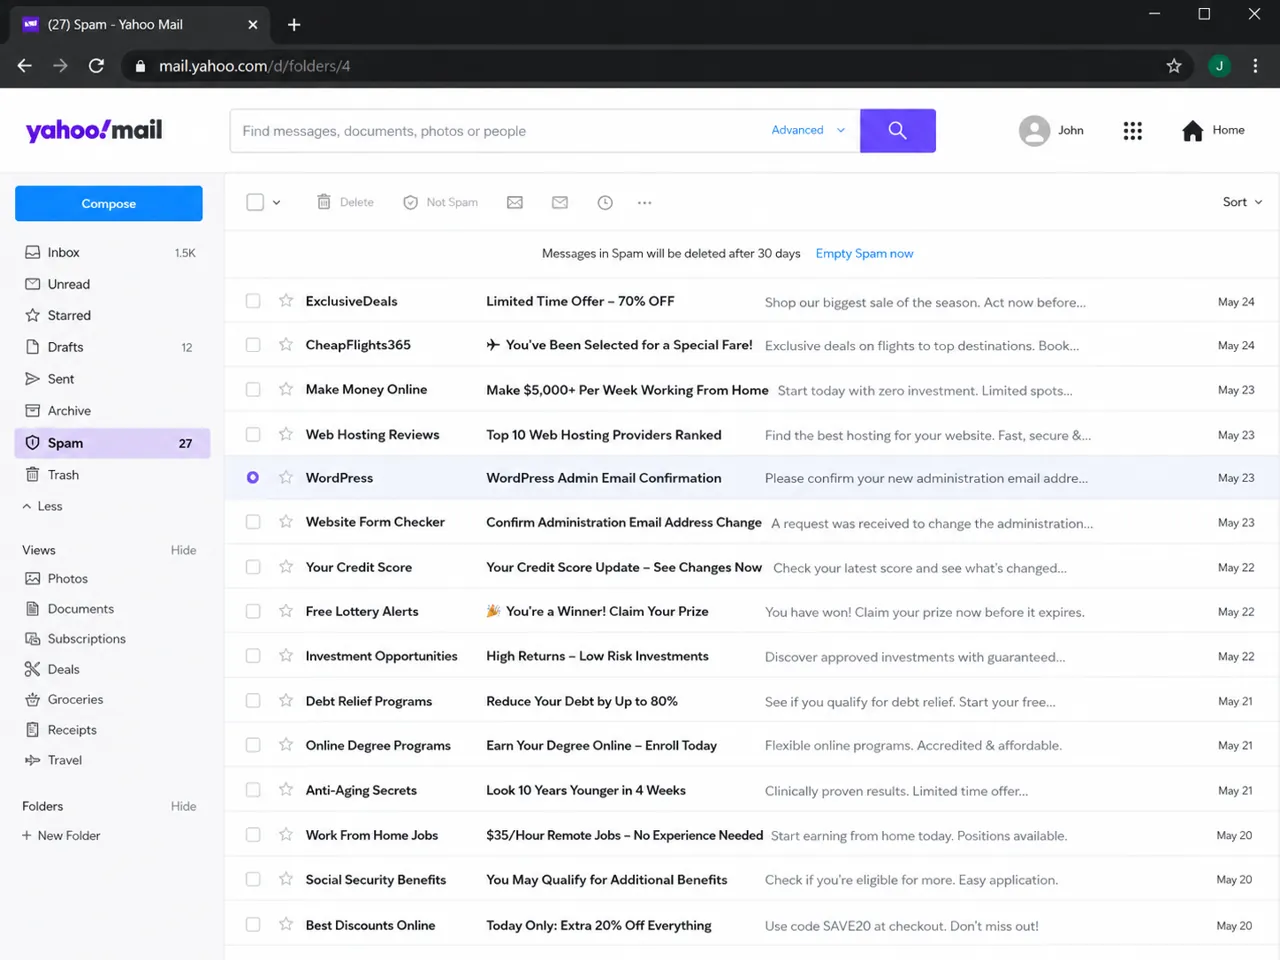Open Photos view in sidebar

[57, 578]
